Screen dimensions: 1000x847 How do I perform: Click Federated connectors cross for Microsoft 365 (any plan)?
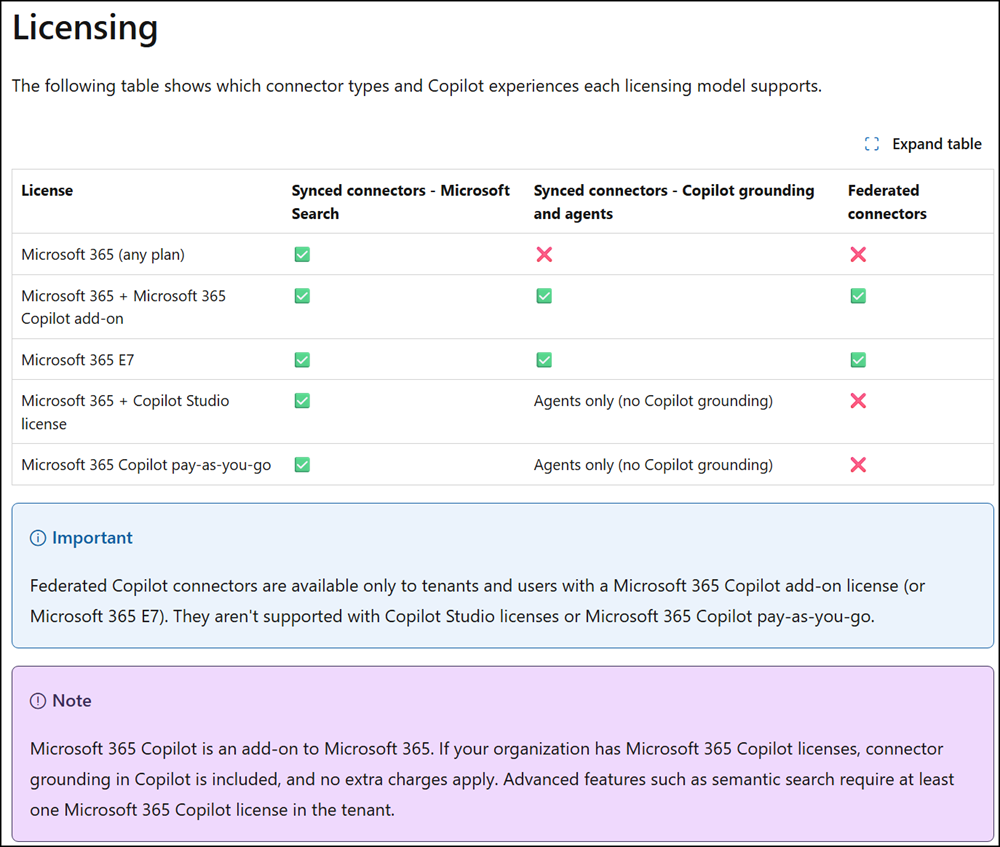tap(858, 254)
